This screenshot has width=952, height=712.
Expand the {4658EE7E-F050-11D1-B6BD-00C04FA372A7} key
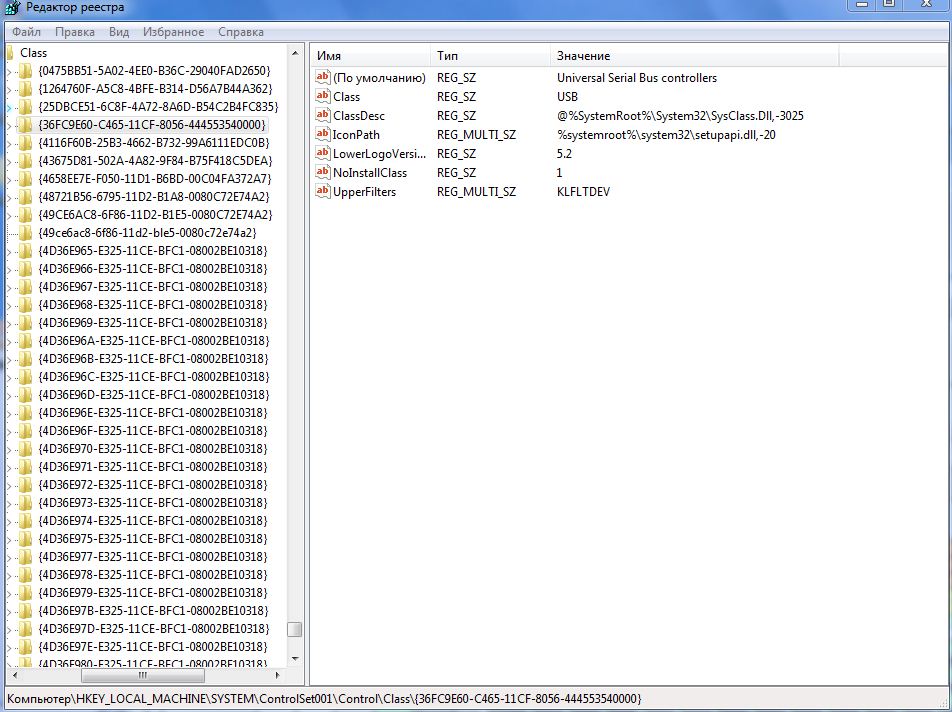[9, 180]
